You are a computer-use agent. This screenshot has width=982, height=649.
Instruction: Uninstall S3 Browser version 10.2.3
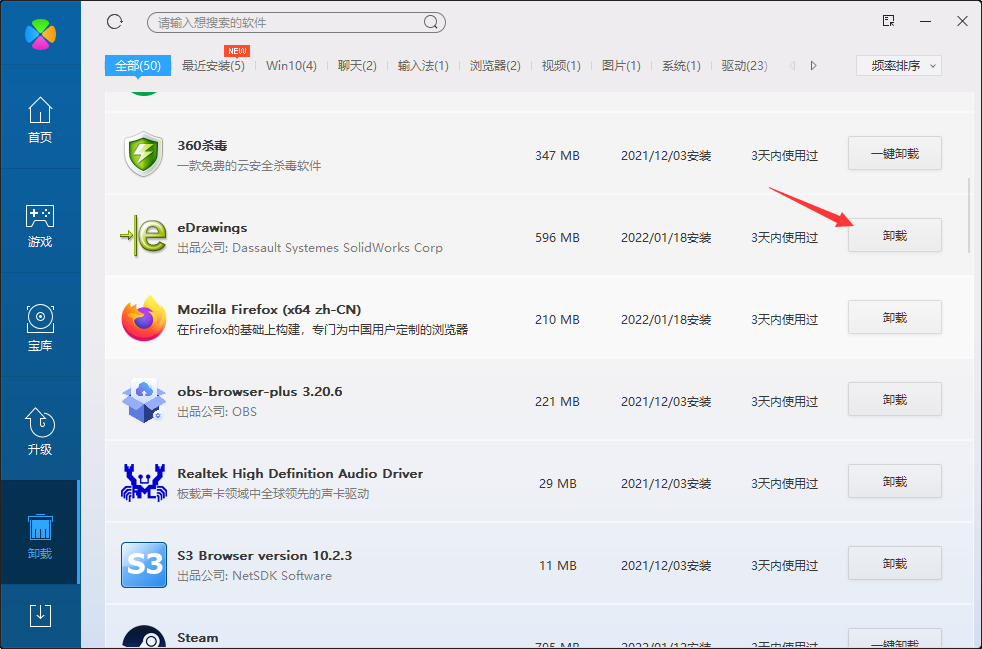pyautogui.click(x=895, y=564)
